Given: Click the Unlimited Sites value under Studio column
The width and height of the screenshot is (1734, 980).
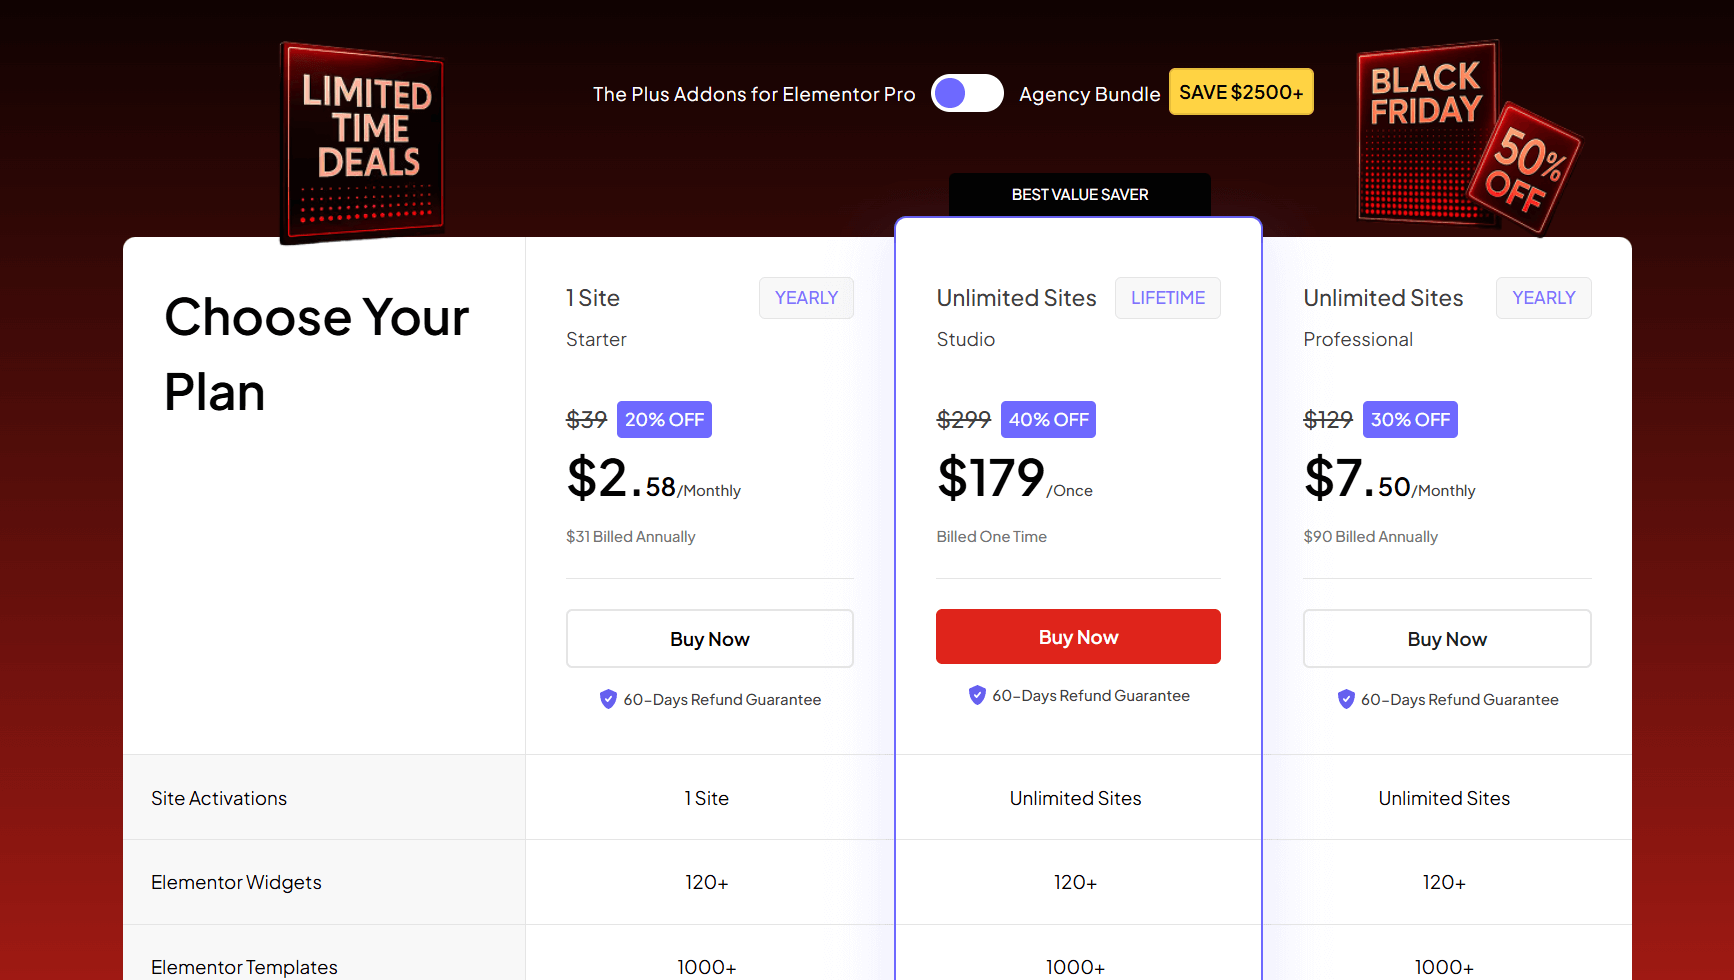Looking at the screenshot, I should 1075,797.
